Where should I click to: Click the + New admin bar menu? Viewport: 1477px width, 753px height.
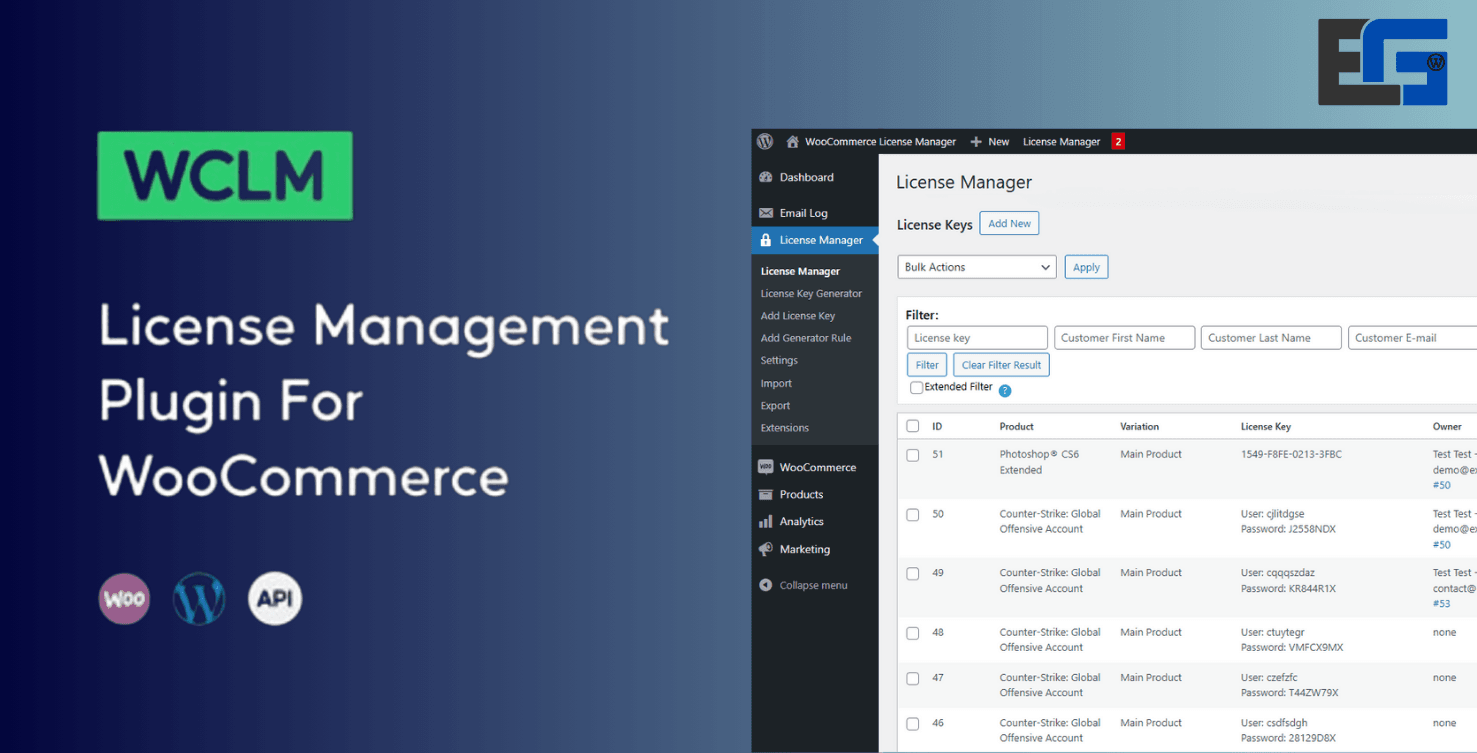tap(989, 142)
